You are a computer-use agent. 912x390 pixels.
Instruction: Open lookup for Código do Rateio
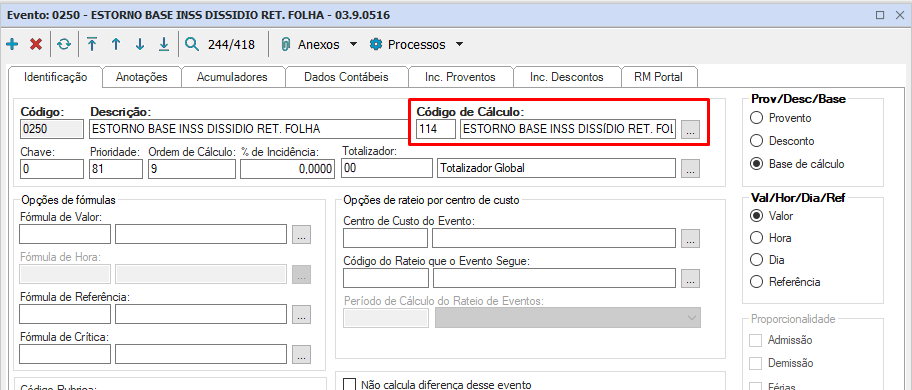[690, 278]
